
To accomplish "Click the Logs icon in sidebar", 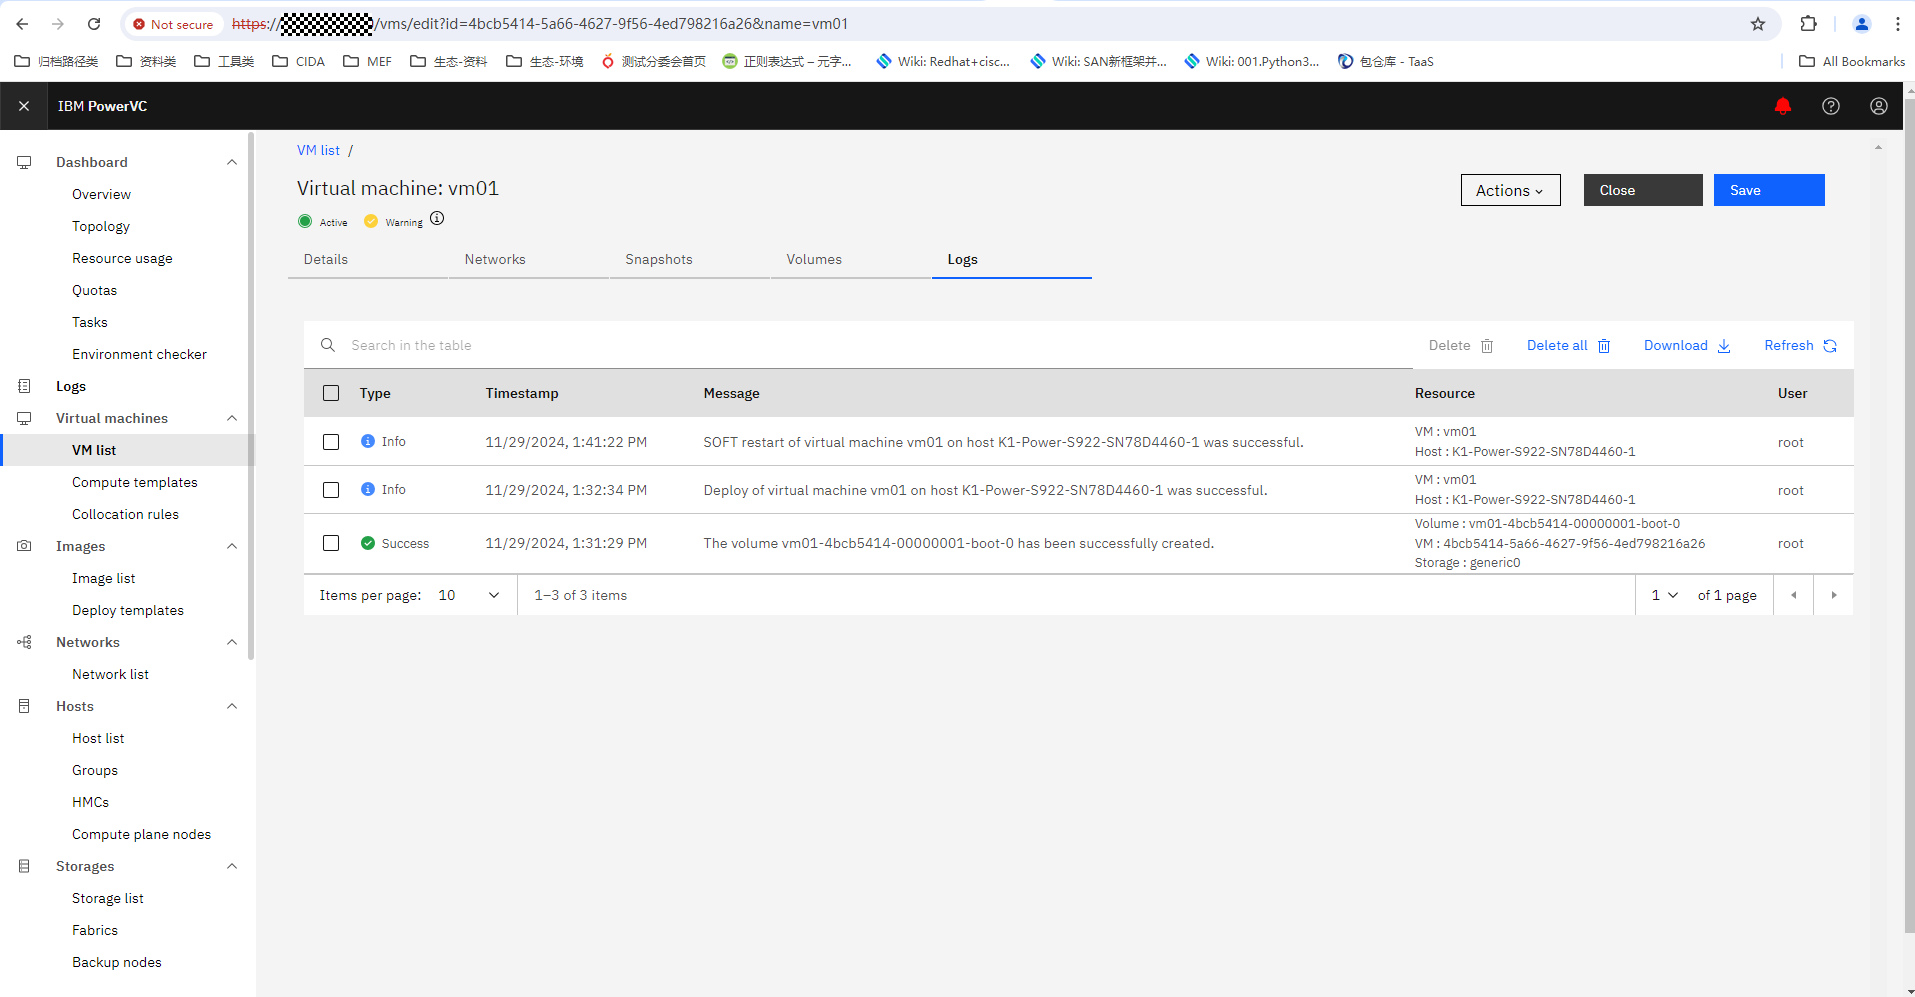I will 24,386.
